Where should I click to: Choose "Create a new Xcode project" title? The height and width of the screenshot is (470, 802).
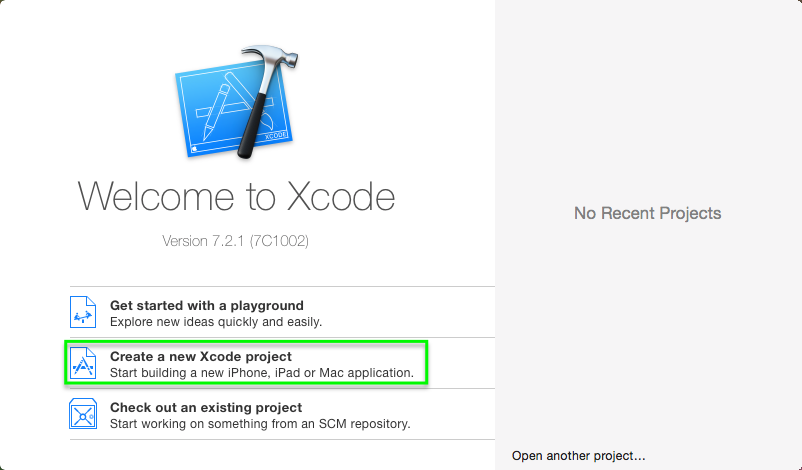[201, 356]
